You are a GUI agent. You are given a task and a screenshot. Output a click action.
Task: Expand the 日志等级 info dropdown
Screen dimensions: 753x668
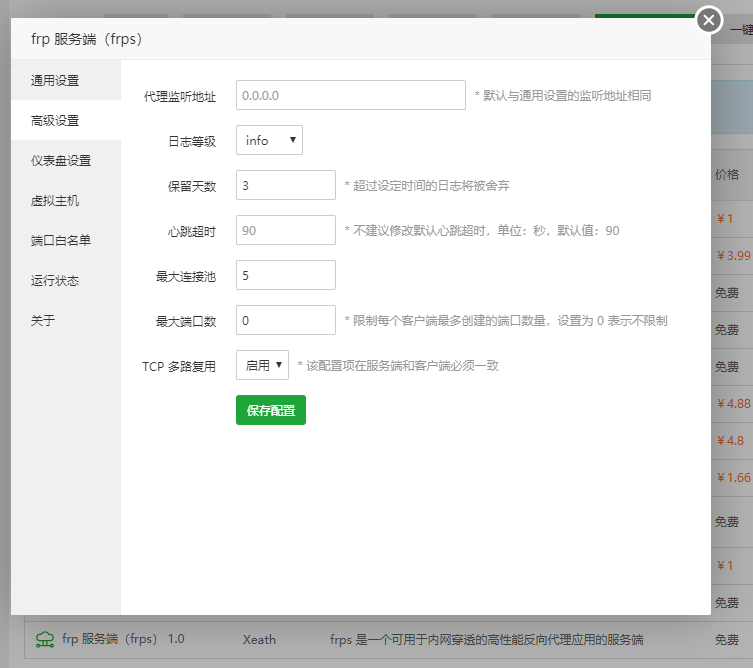(269, 140)
